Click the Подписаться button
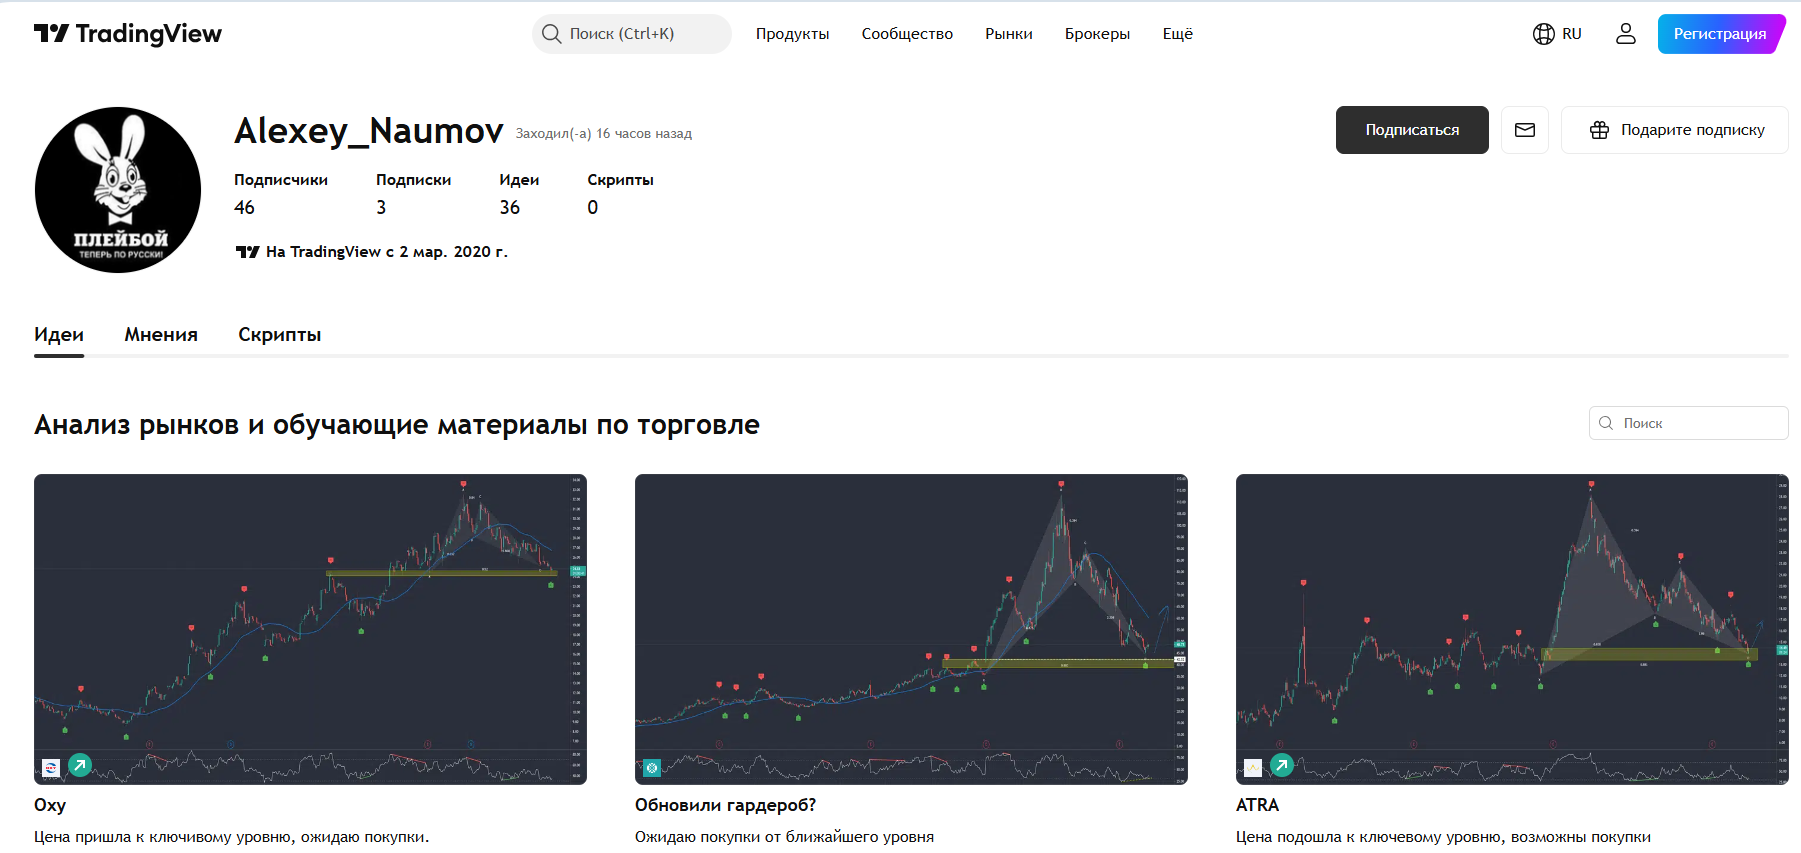1801x853 pixels. 1412,130
